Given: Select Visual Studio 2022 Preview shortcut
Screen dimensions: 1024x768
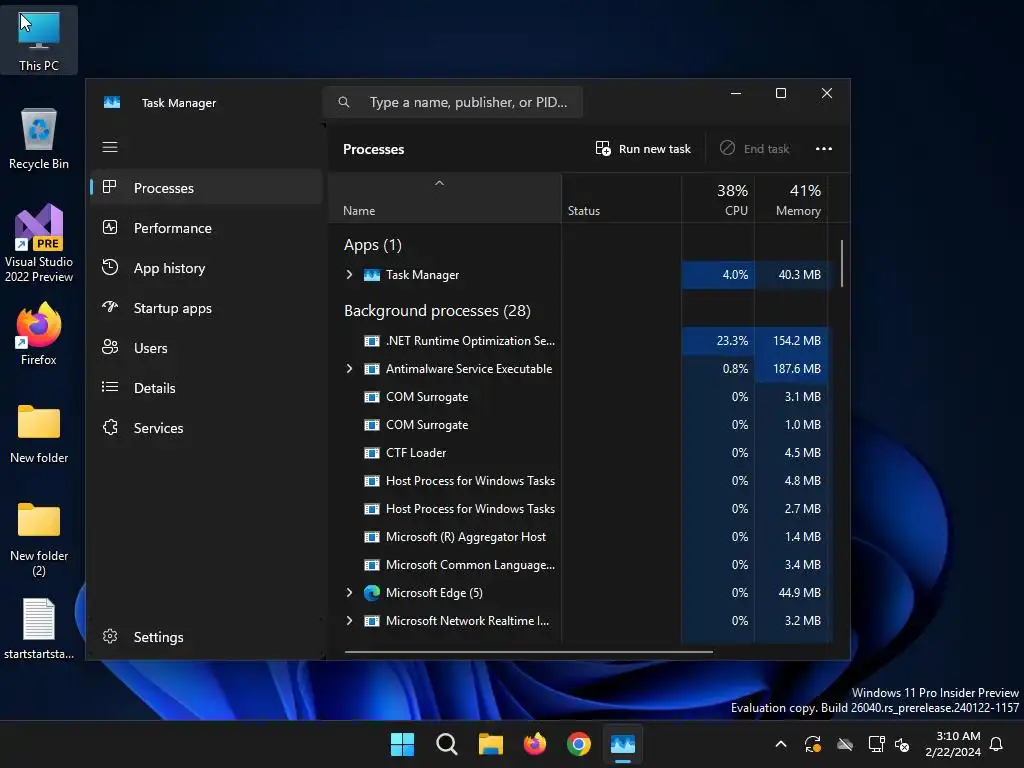Looking at the screenshot, I should [39, 243].
